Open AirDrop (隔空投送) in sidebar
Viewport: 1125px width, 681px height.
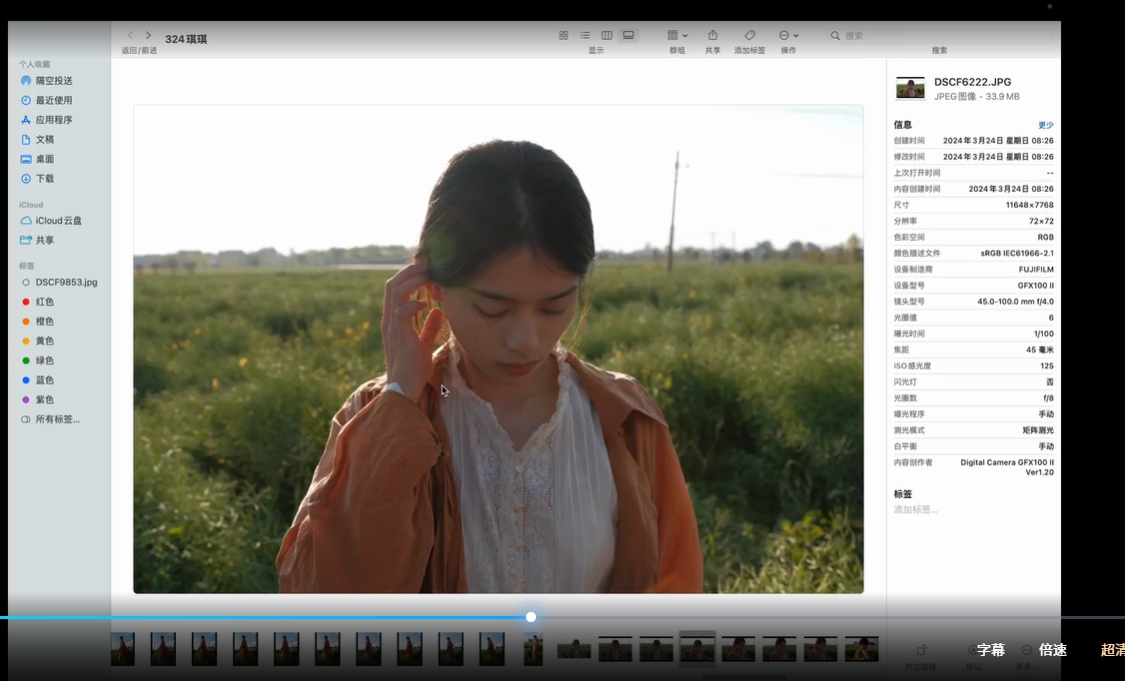[54, 81]
